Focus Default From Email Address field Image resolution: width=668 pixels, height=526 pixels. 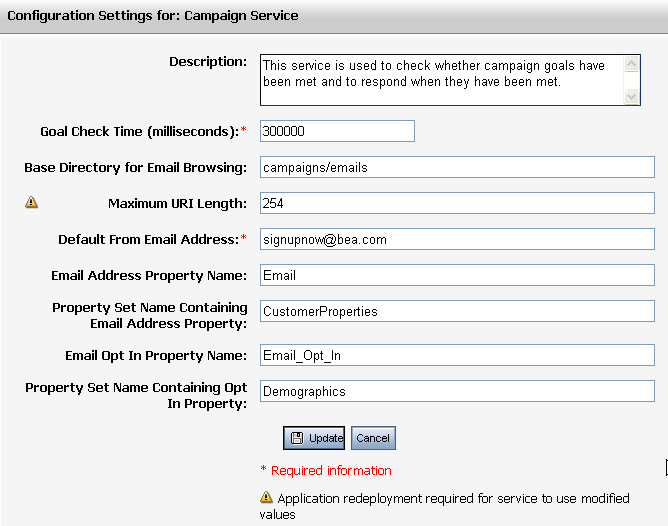tap(457, 239)
